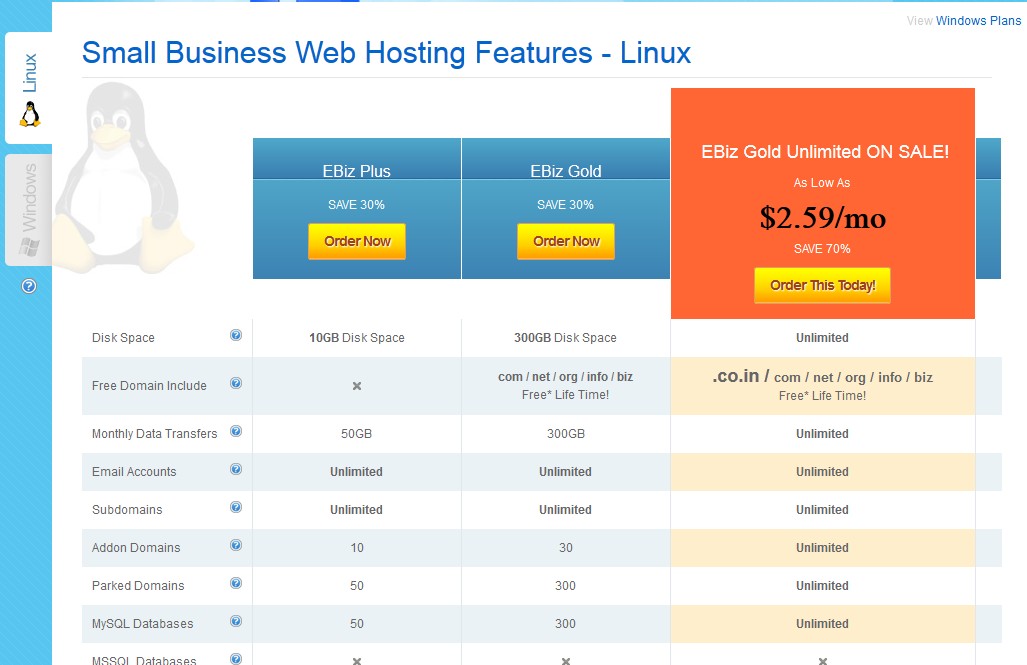Viewport: 1027px width, 665px height.
Task: Open the help icon below the Windows tab
Action: pos(29,286)
